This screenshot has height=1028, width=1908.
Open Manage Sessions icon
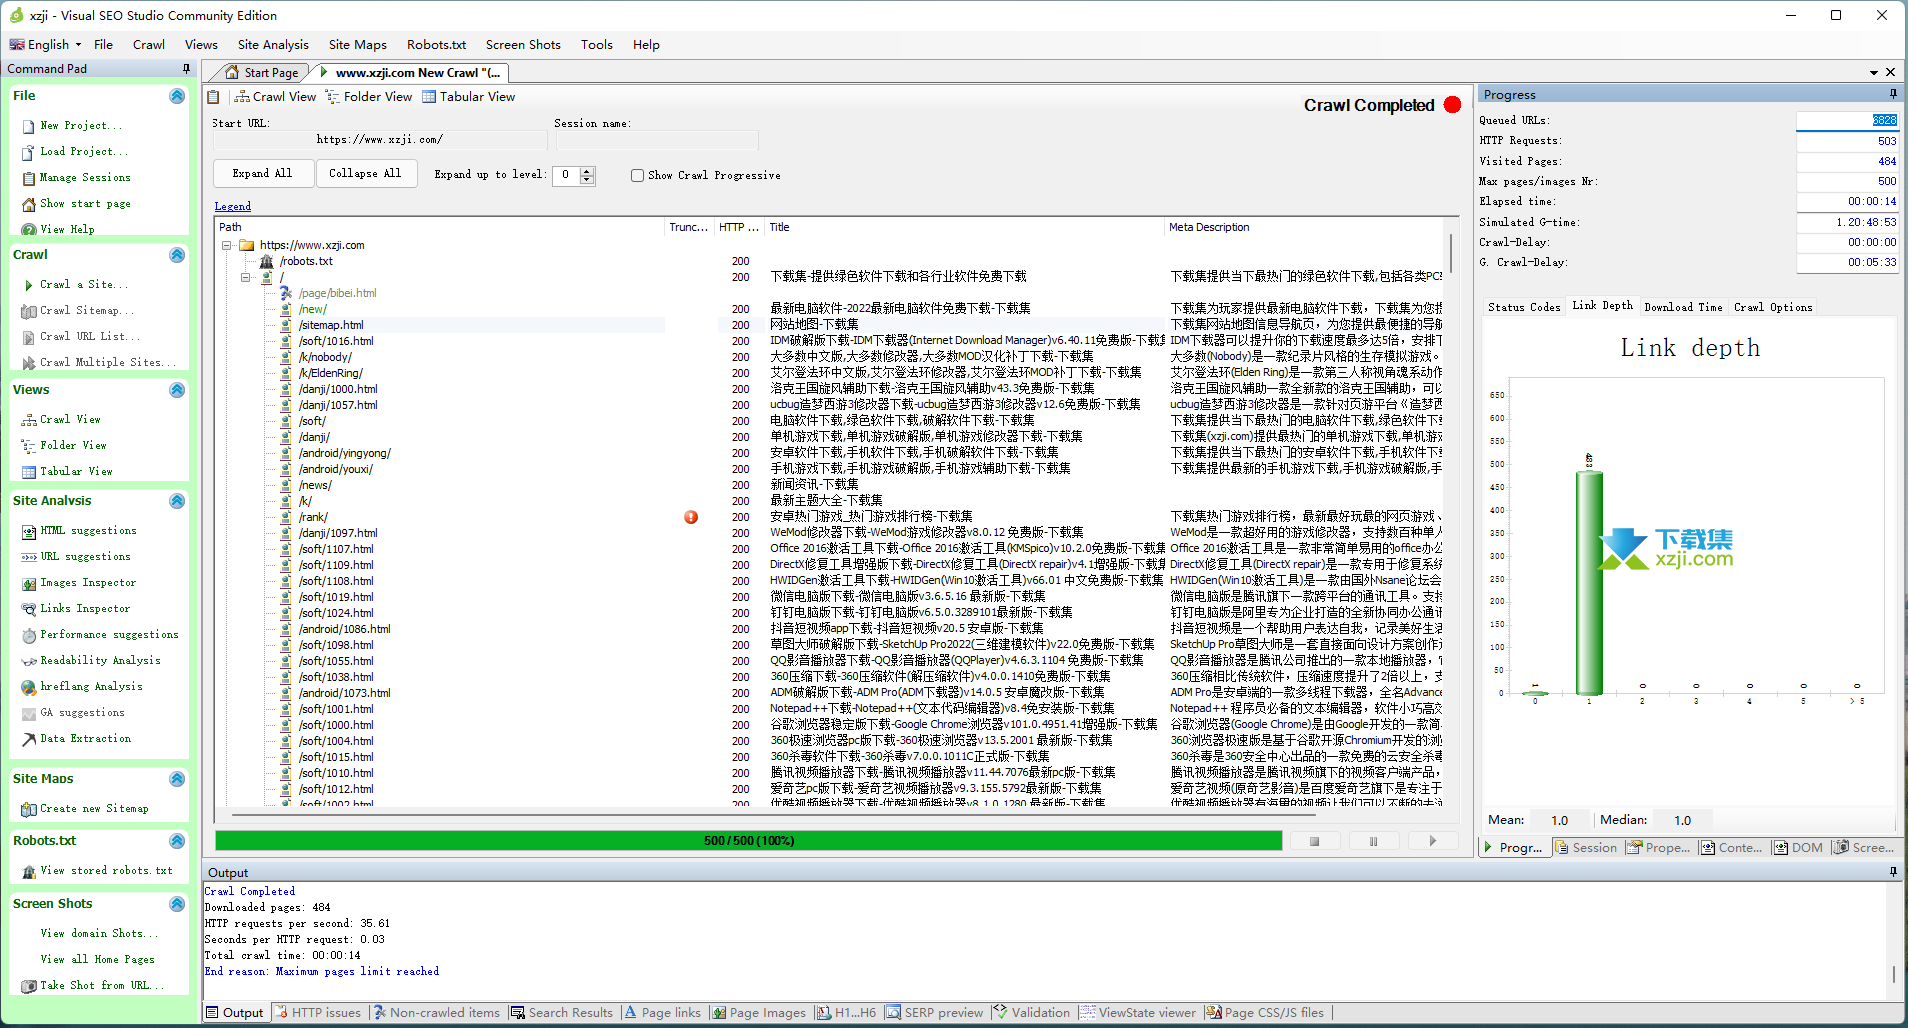(28, 178)
